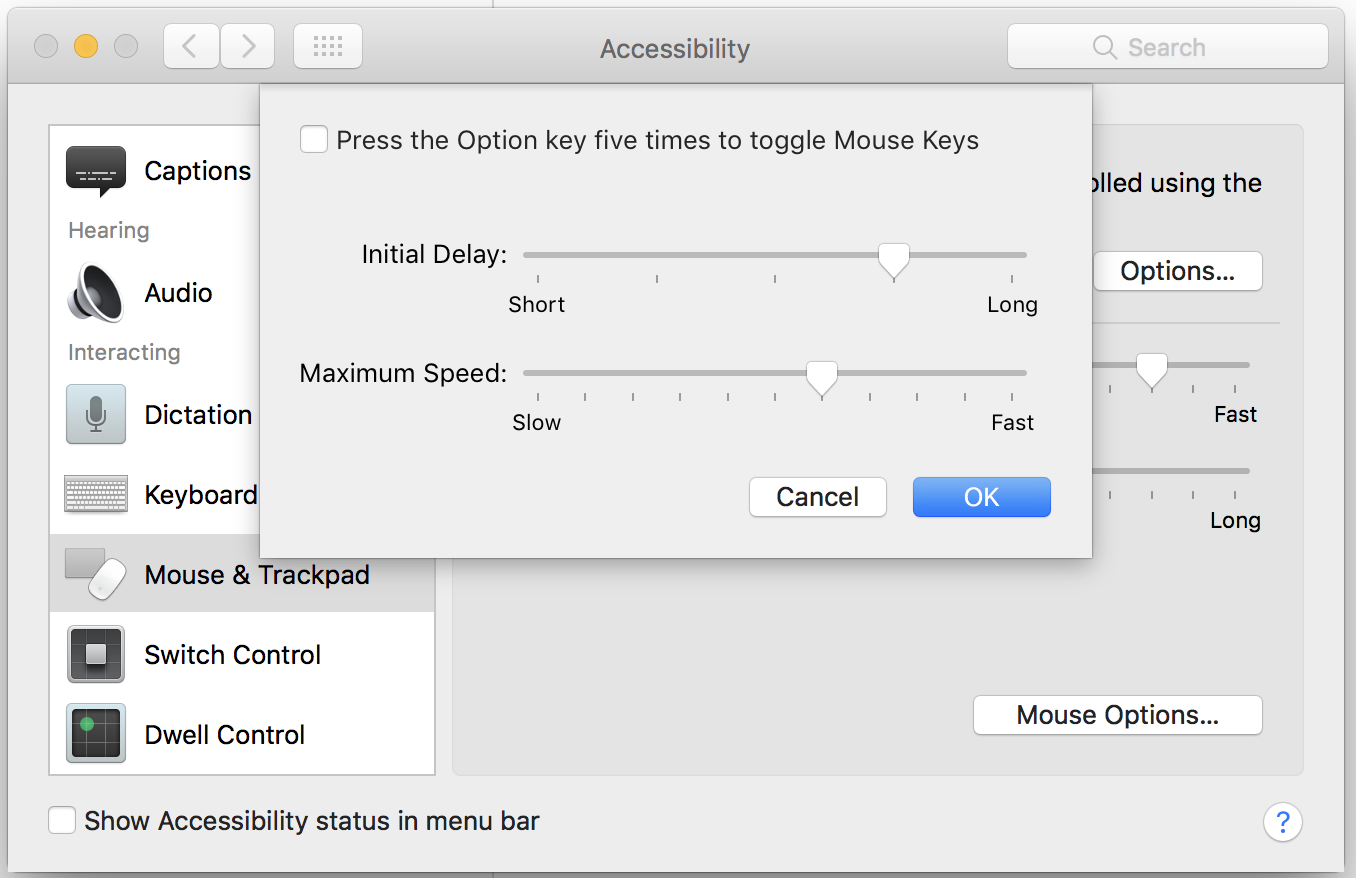Screen dimensions: 1356x878
Task: Go back with the left chevron button
Action: point(191,47)
